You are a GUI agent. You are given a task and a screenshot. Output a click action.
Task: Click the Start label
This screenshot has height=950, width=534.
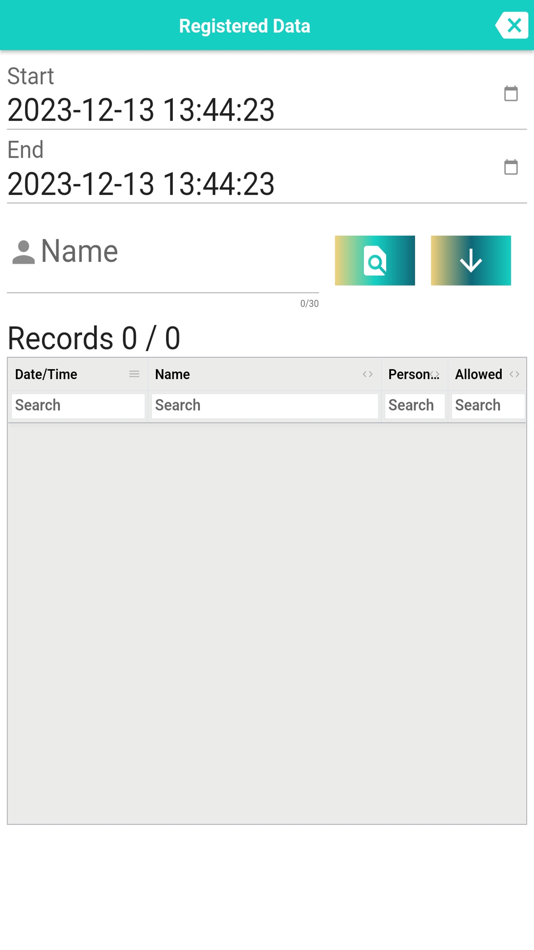tap(30, 76)
